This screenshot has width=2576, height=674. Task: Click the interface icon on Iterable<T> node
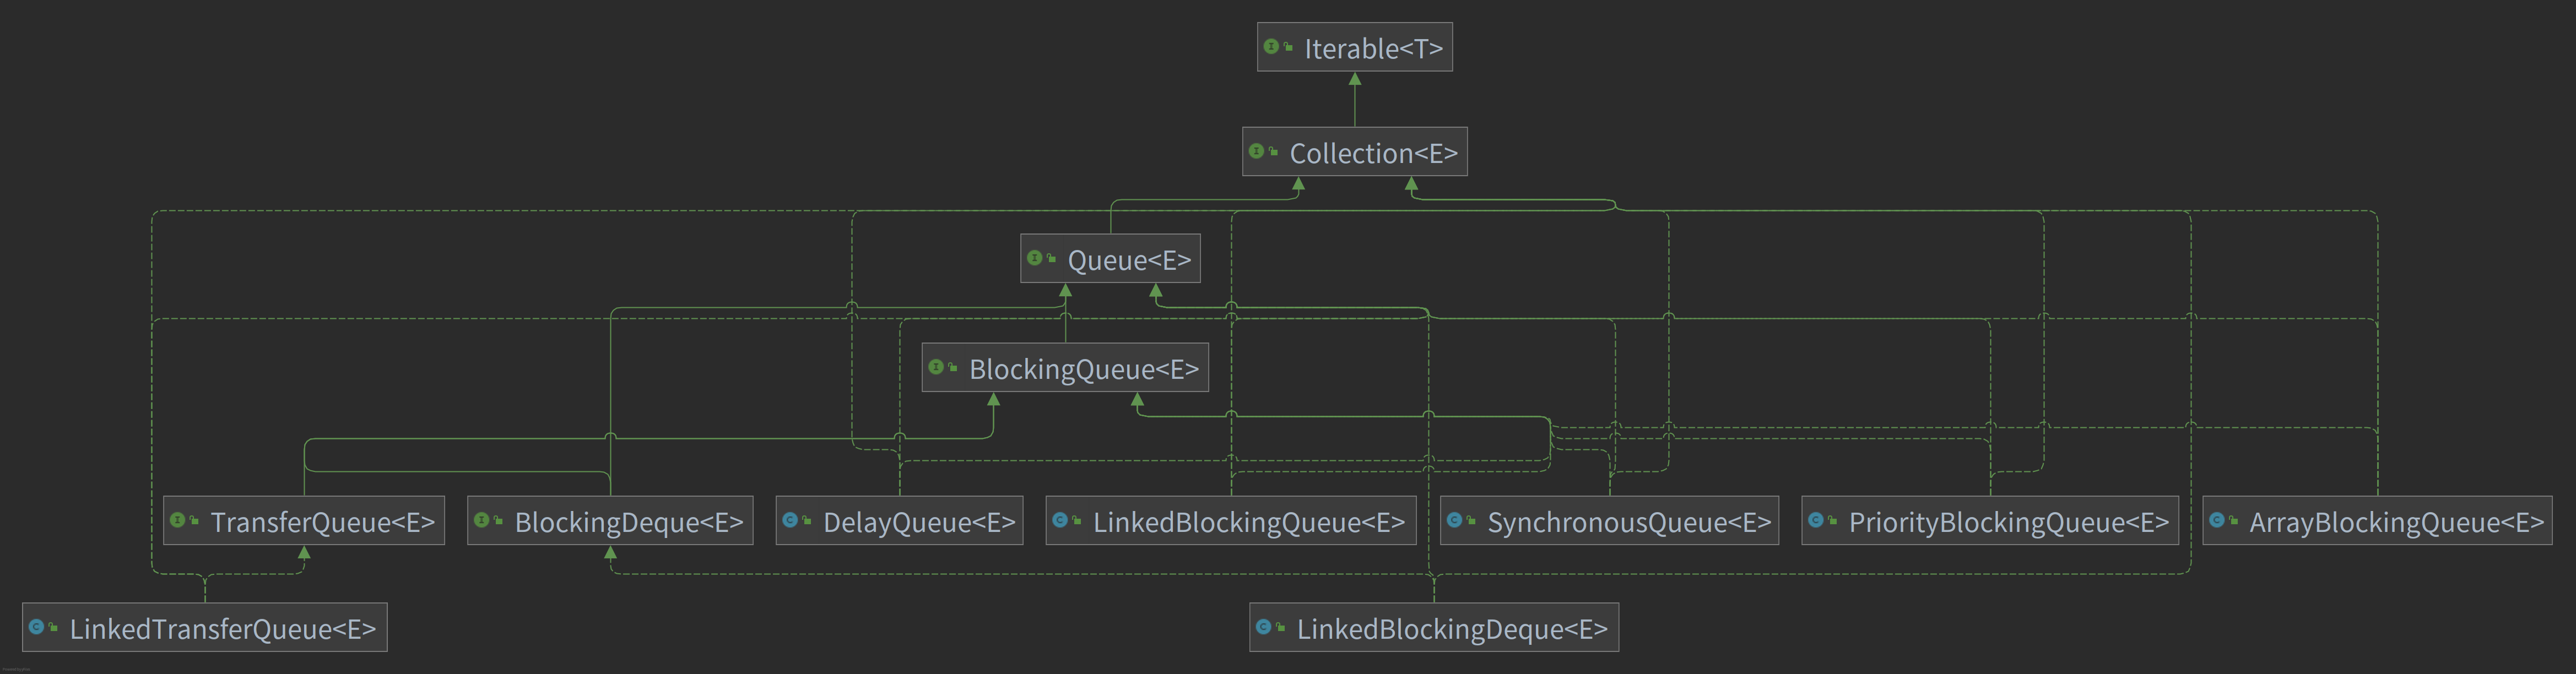pos(1271,46)
